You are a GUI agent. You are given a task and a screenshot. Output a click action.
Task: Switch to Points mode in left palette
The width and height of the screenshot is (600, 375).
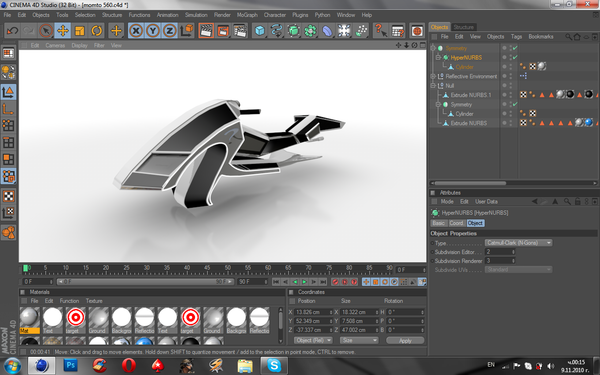8,126
